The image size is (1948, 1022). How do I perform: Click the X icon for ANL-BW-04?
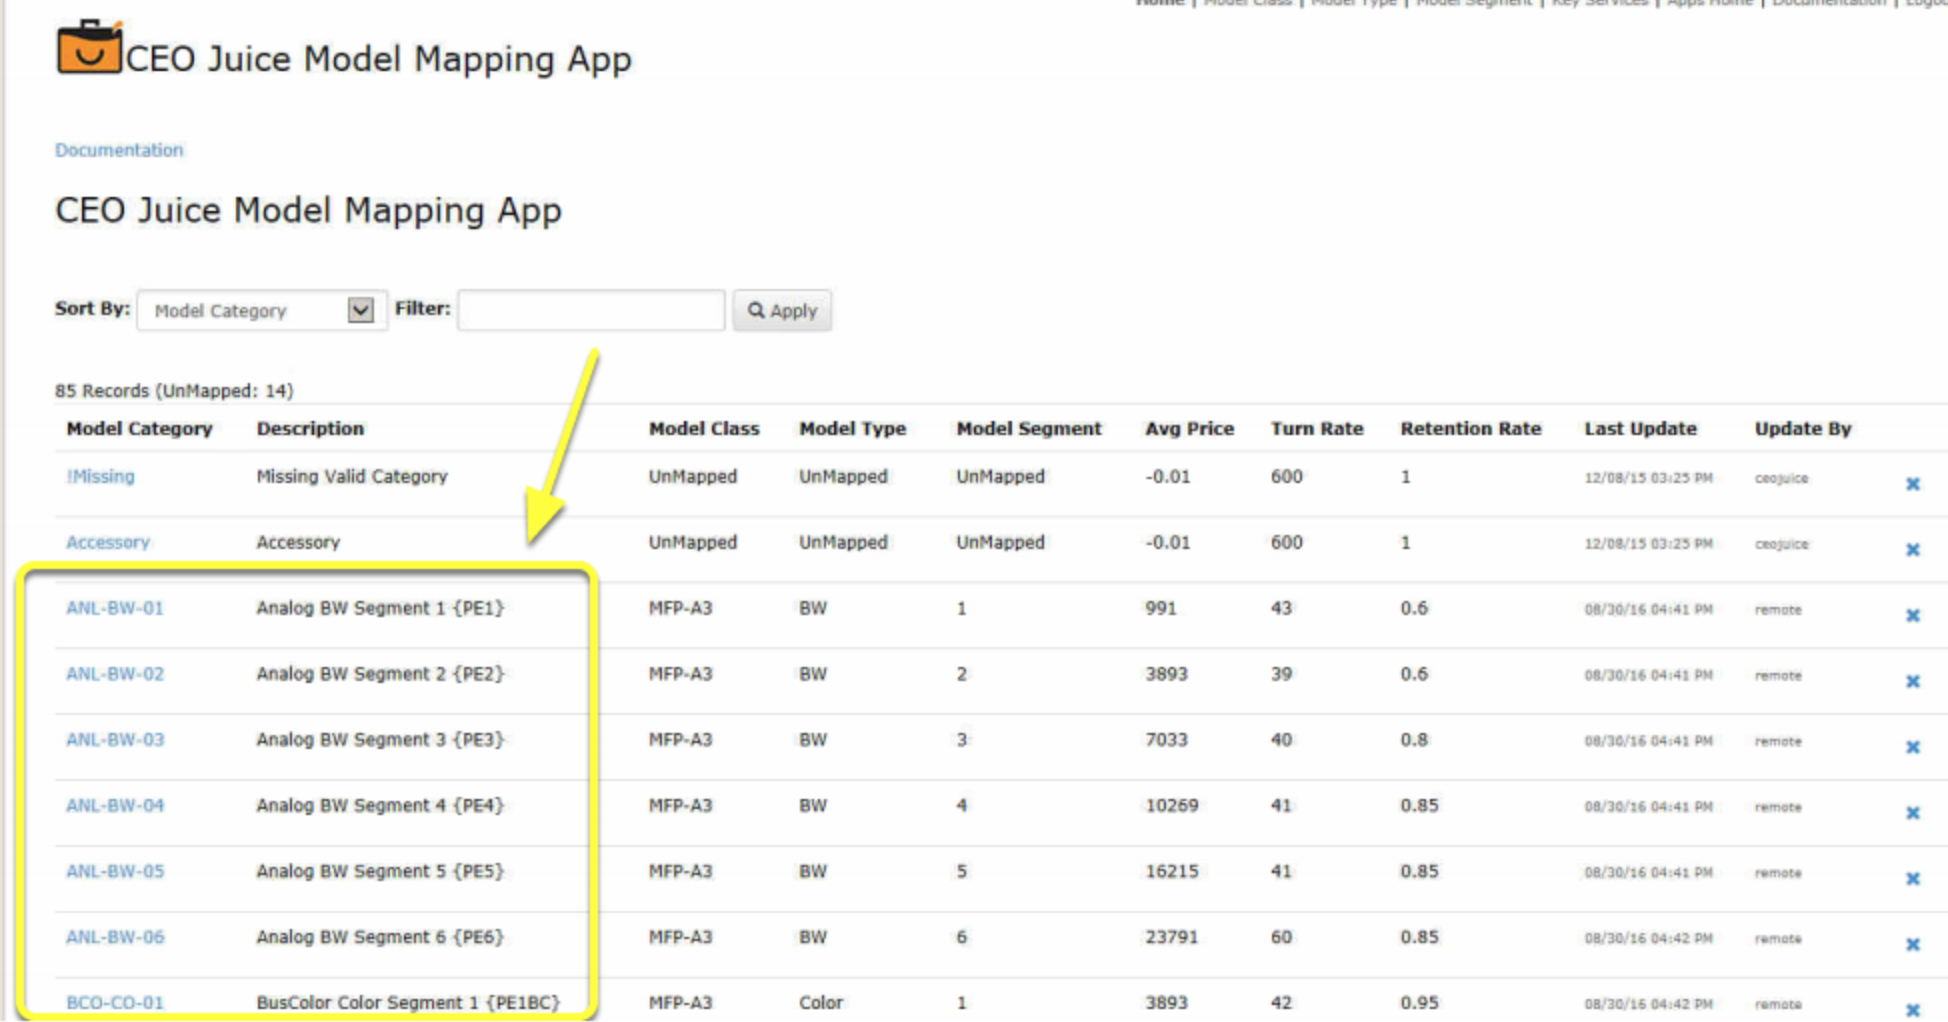pyautogui.click(x=1912, y=813)
